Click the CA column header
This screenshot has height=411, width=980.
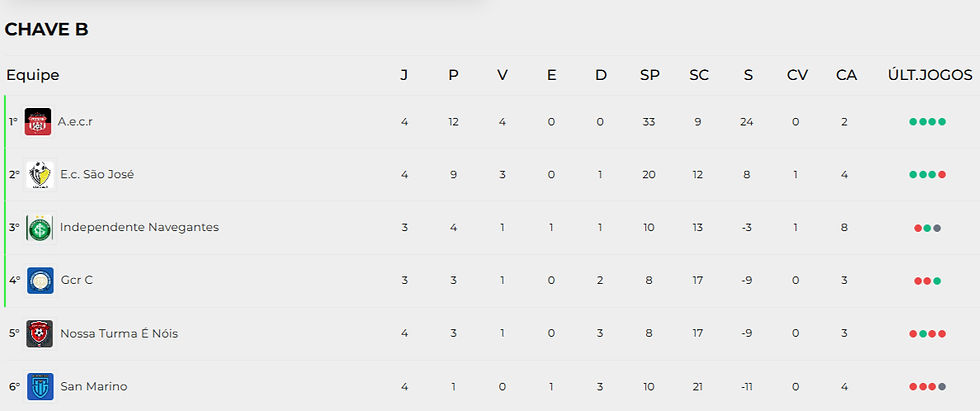click(846, 75)
